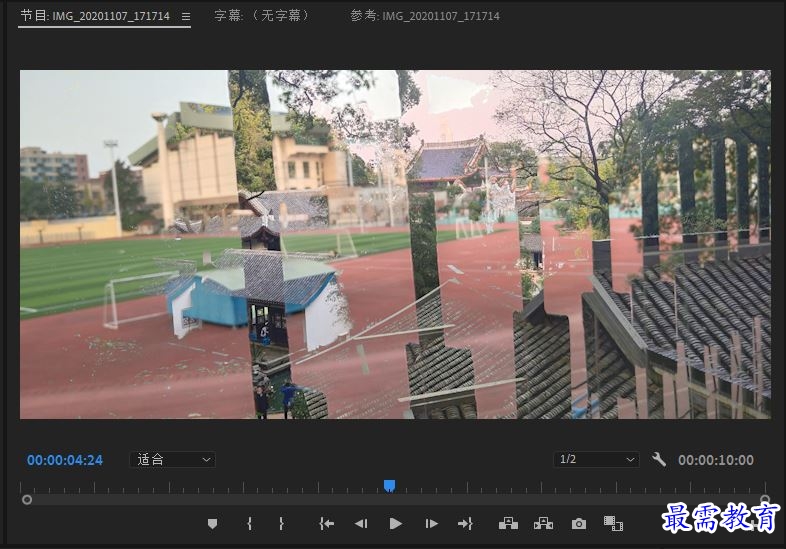Open the program panel hamburger menu
Image resolution: width=786 pixels, height=549 pixels.
click(x=186, y=17)
